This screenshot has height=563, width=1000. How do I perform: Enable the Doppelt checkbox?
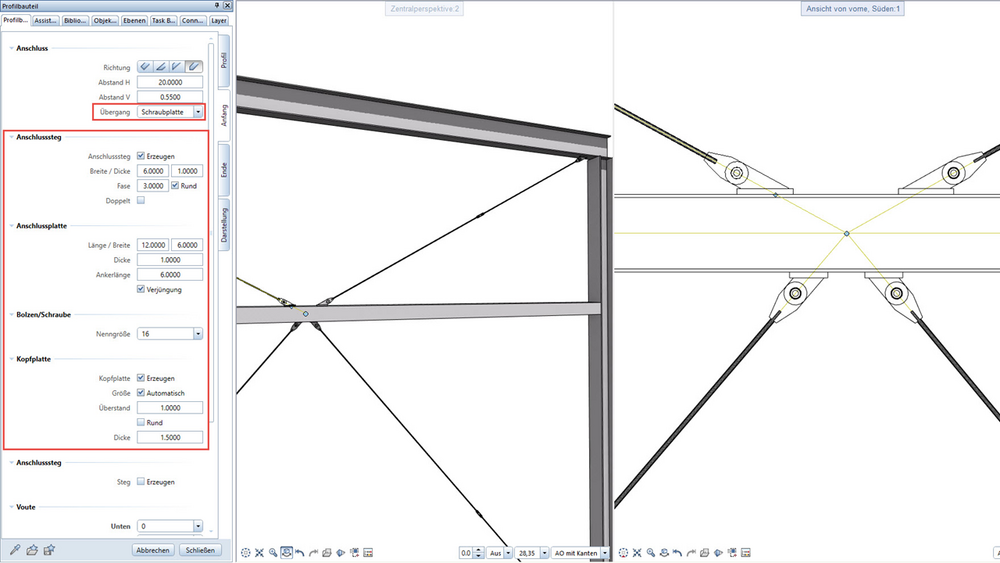click(x=141, y=200)
